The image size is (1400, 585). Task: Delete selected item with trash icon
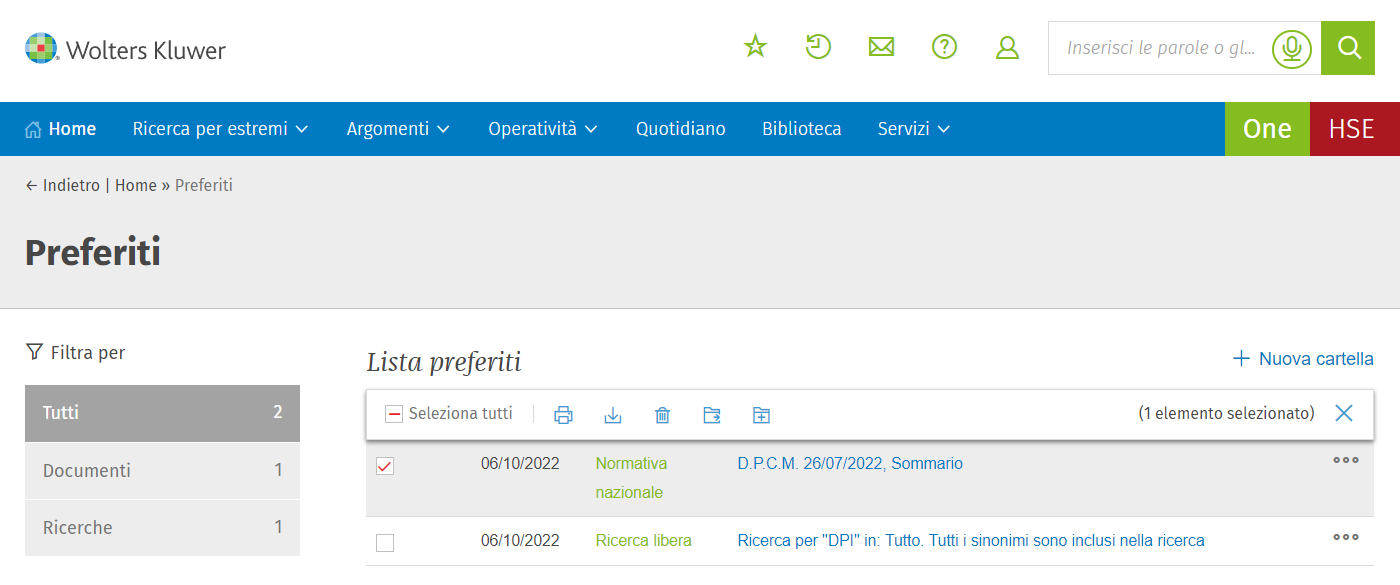pos(662,415)
